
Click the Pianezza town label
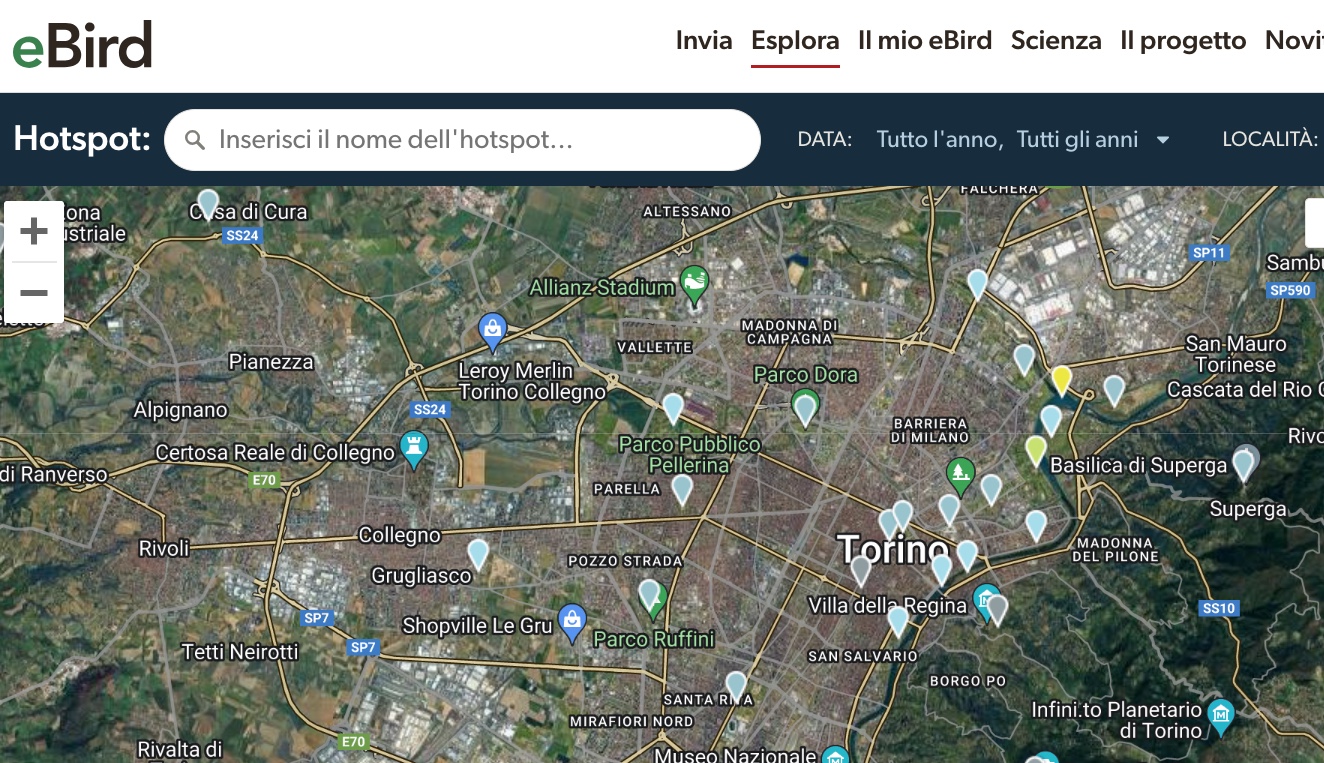click(x=271, y=362)
